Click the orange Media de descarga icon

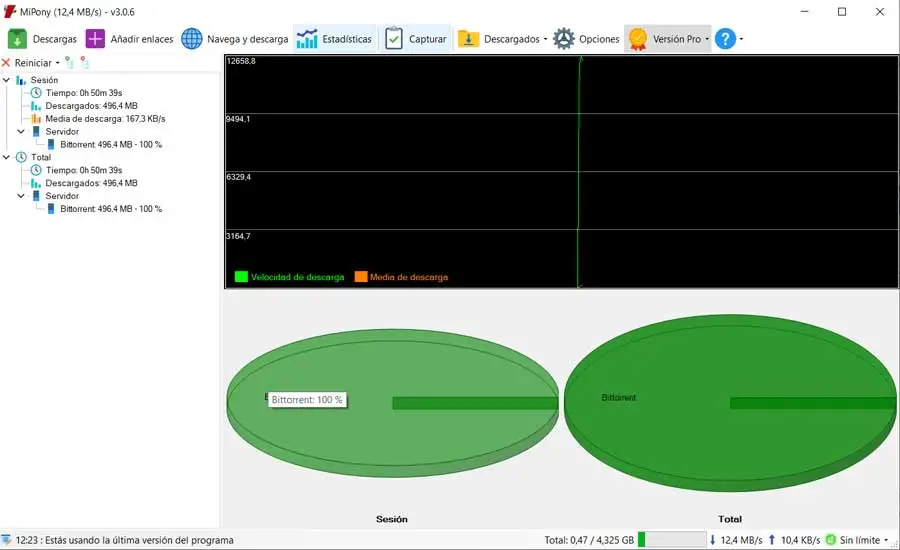tap(36, 118)
